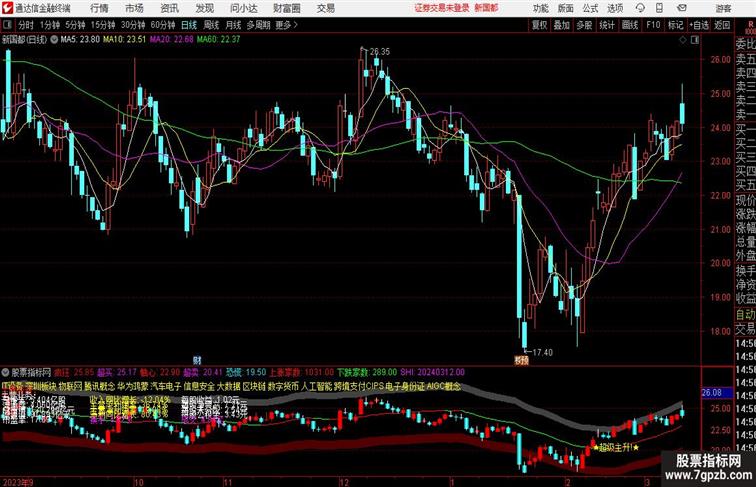Viewport: 756px width, 487px height.
Task: Click the diamond icon at chart top-right
Action: (x=683, y=40)
